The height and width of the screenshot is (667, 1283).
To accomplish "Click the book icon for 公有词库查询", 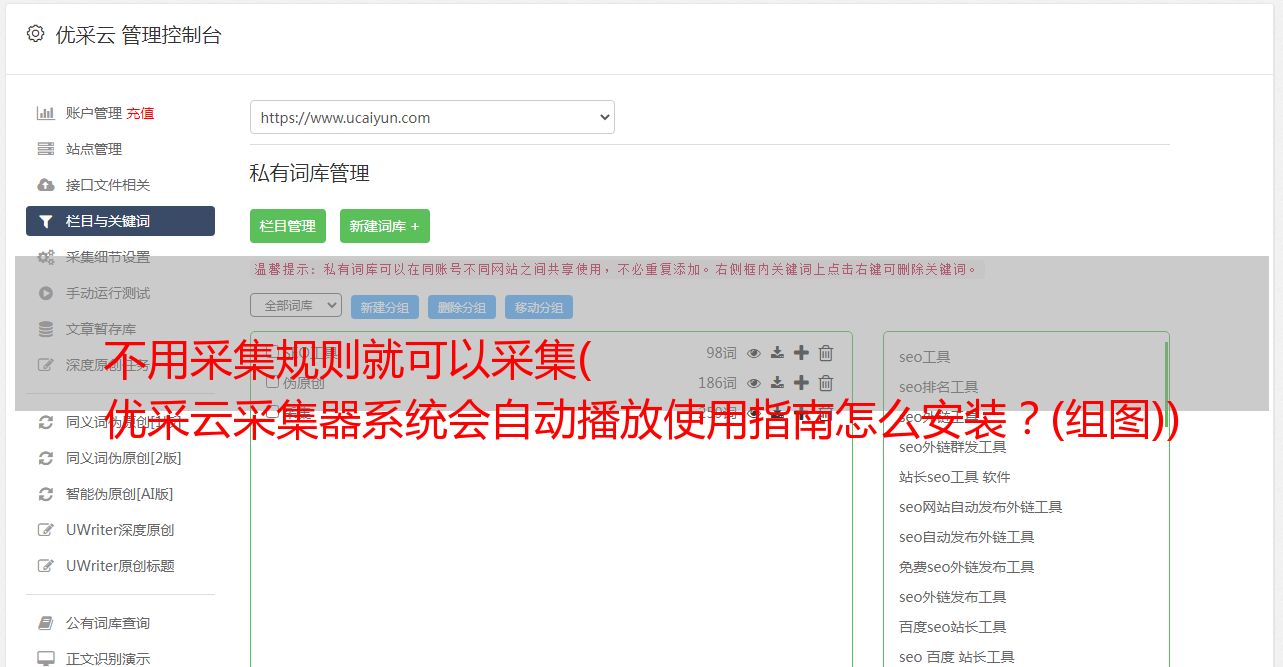I will point(45,623).
